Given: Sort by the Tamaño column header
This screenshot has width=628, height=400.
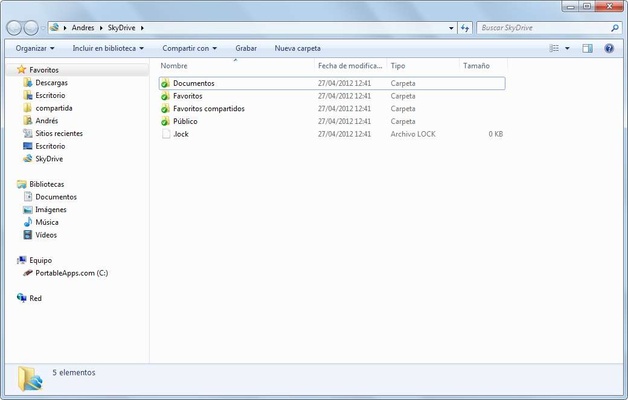Looking at the screenshot, I should coord(483,66).
